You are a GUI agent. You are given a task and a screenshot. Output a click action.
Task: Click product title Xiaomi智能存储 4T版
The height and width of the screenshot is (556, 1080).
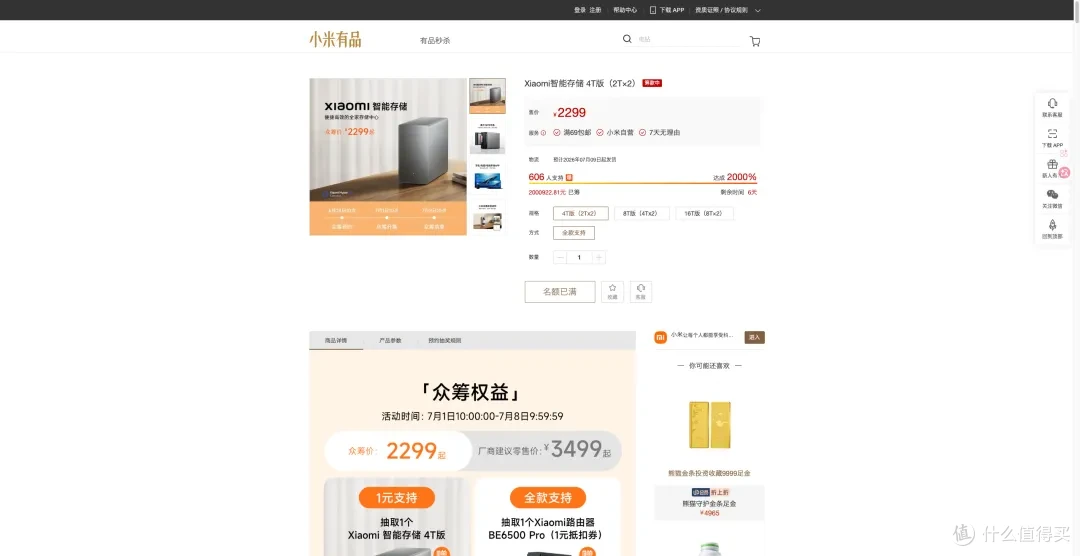[x=580, y=83]
